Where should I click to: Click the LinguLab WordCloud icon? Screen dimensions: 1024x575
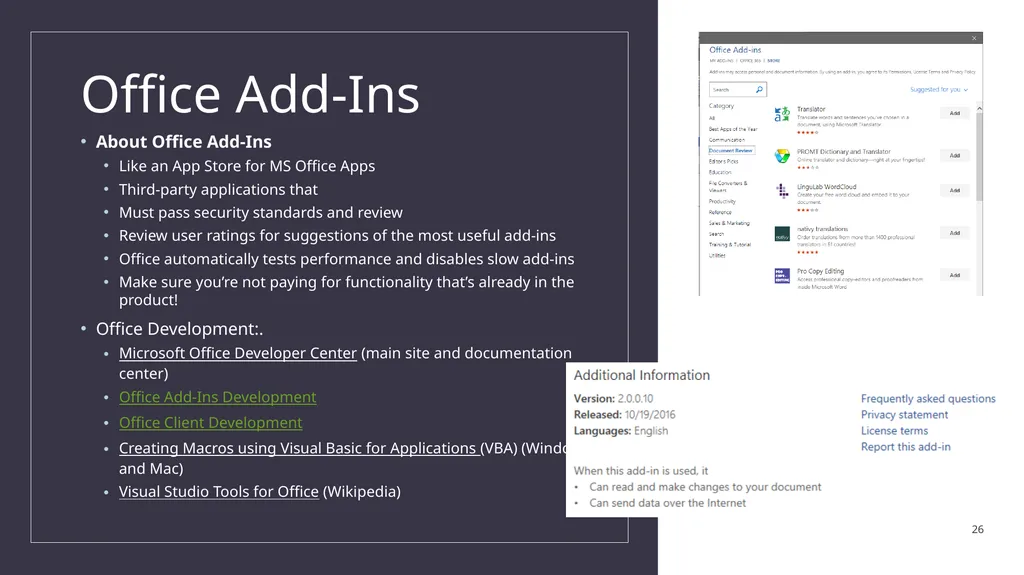[x=782, y=191]
